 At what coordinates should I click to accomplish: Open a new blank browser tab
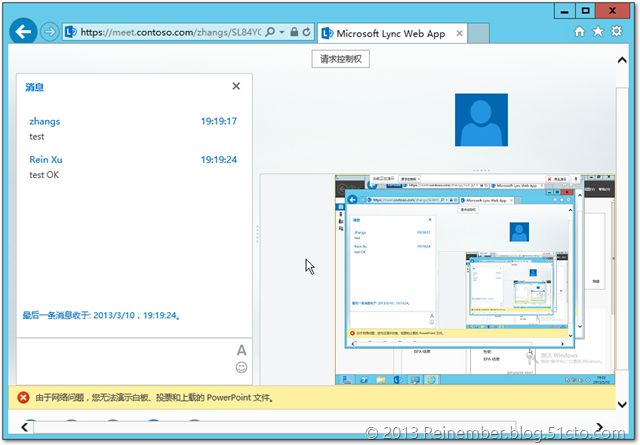pos(478,33)
